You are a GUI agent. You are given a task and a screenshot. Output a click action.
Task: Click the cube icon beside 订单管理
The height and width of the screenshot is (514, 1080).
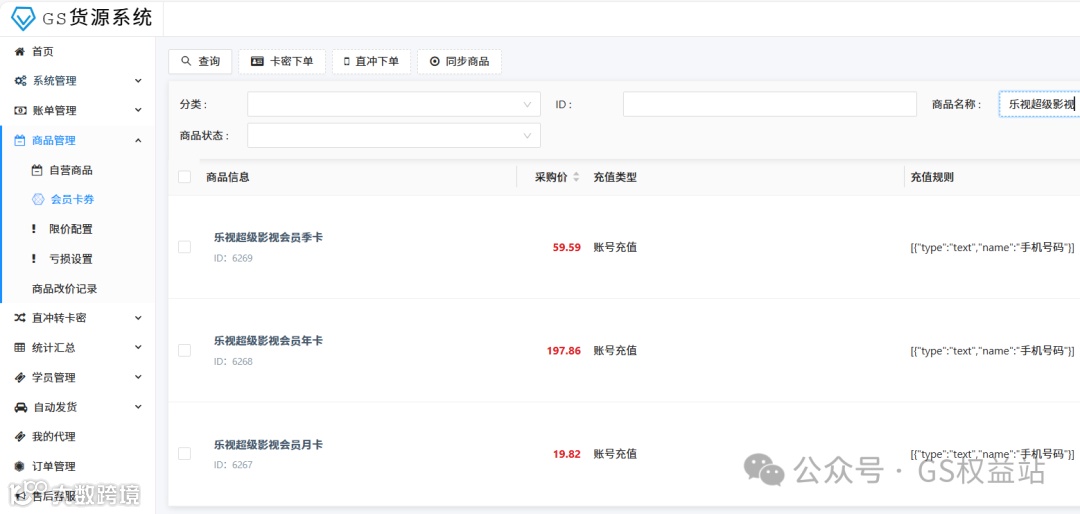point(20,466)
